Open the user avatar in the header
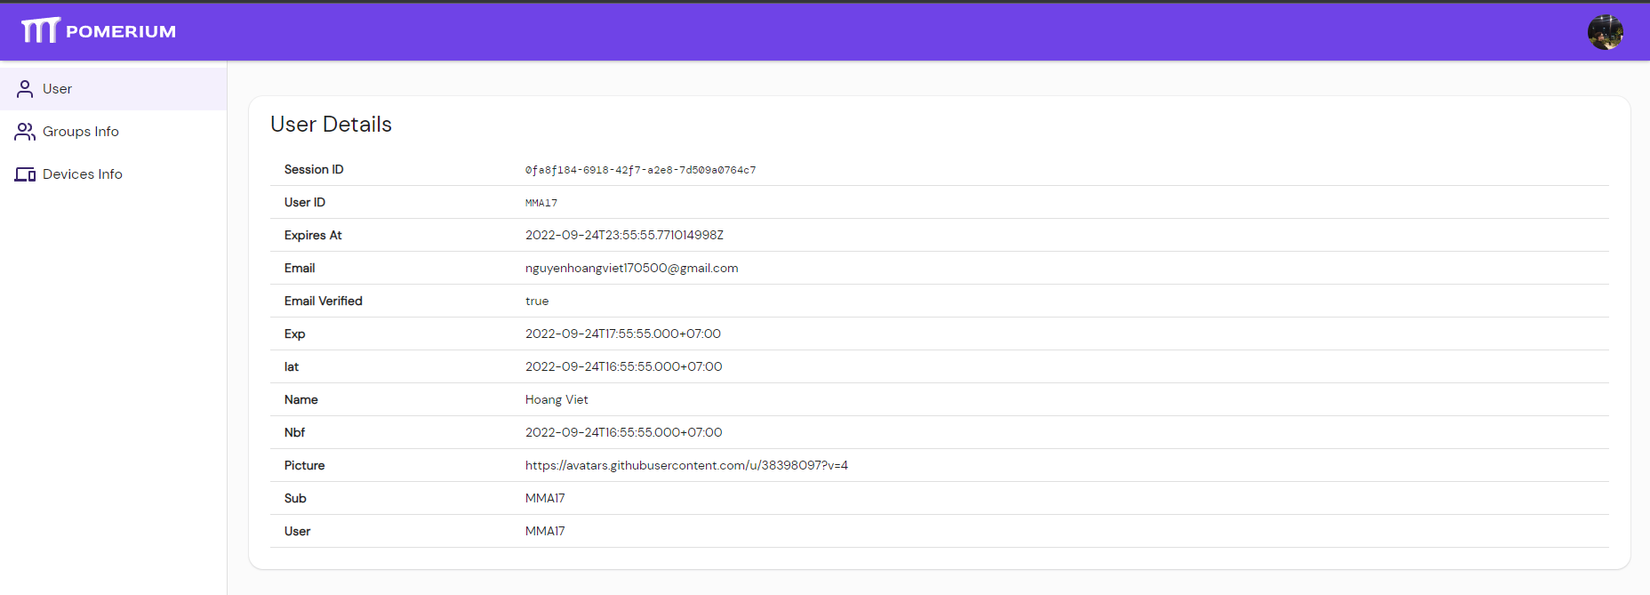Viewport: 1650px width, 595px height. [1605, 32]
